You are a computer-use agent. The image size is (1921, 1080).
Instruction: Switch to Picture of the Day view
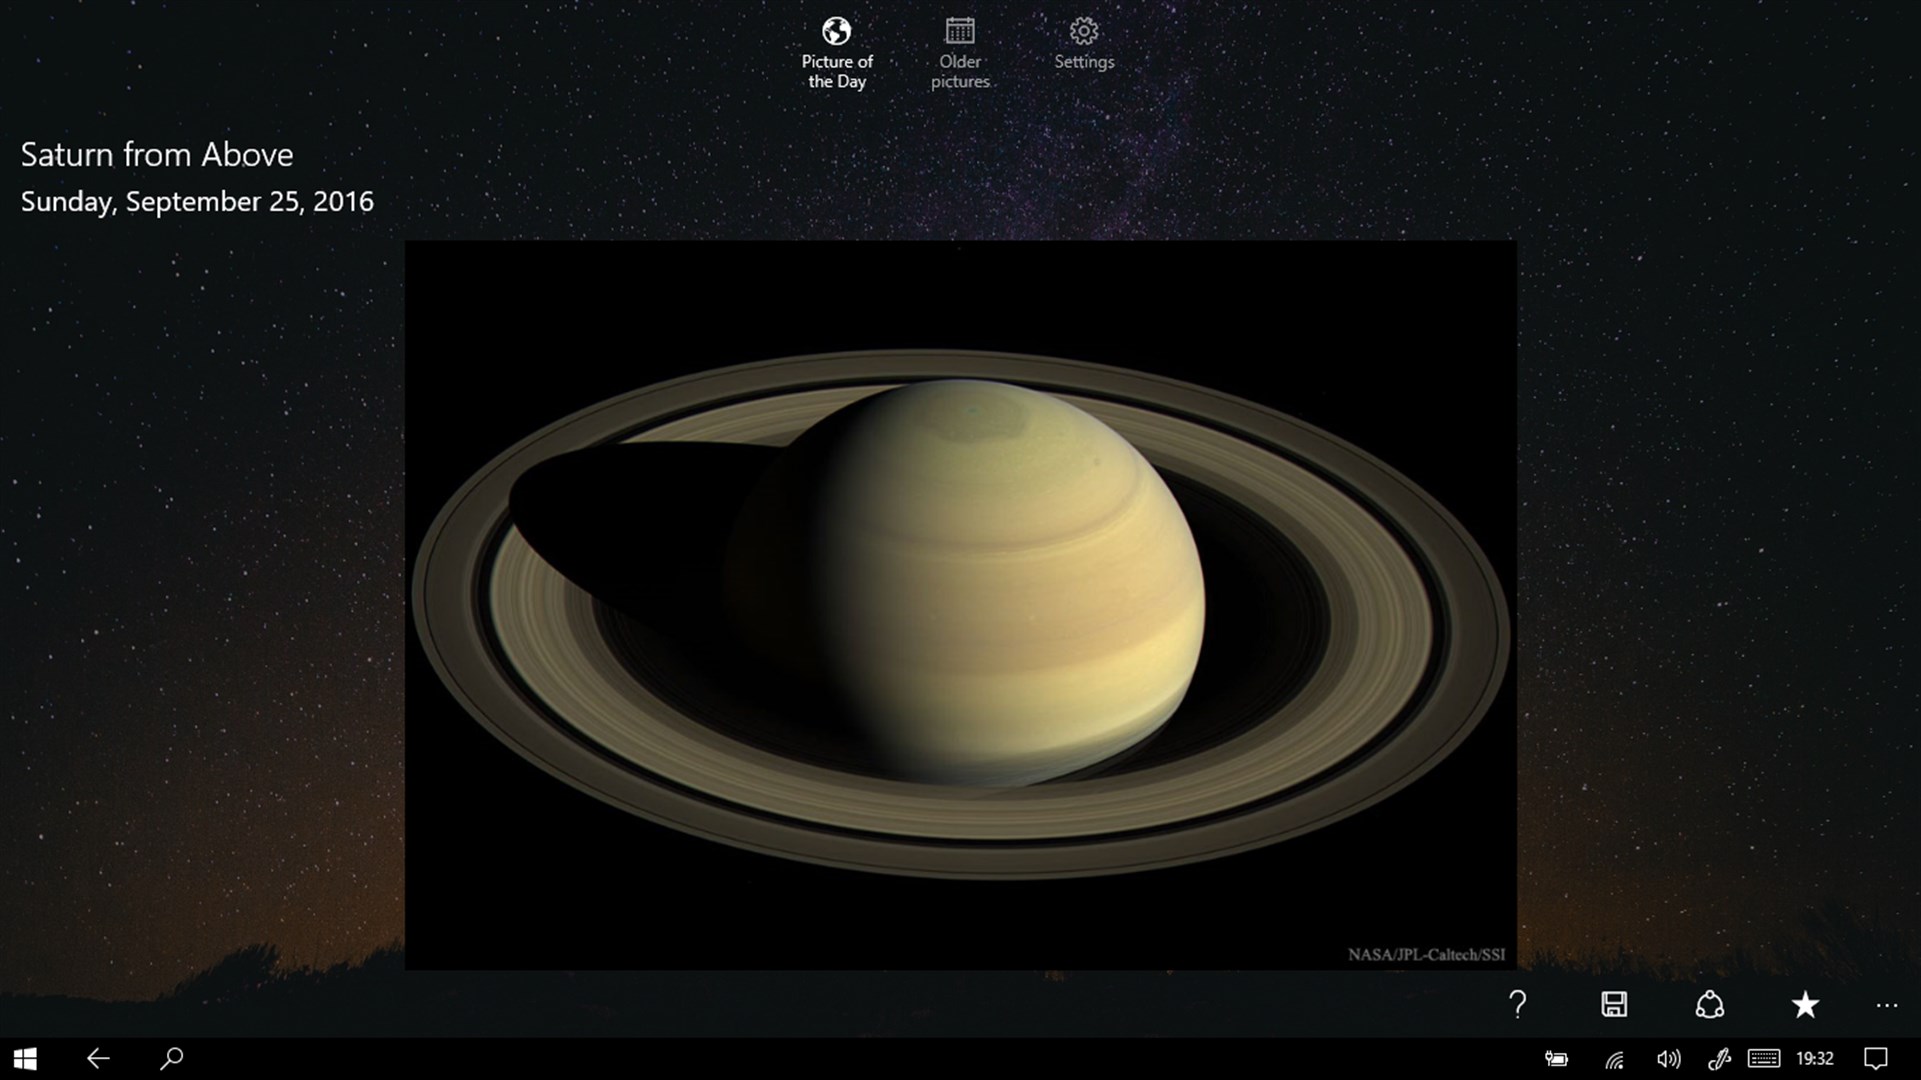point(836,50)
